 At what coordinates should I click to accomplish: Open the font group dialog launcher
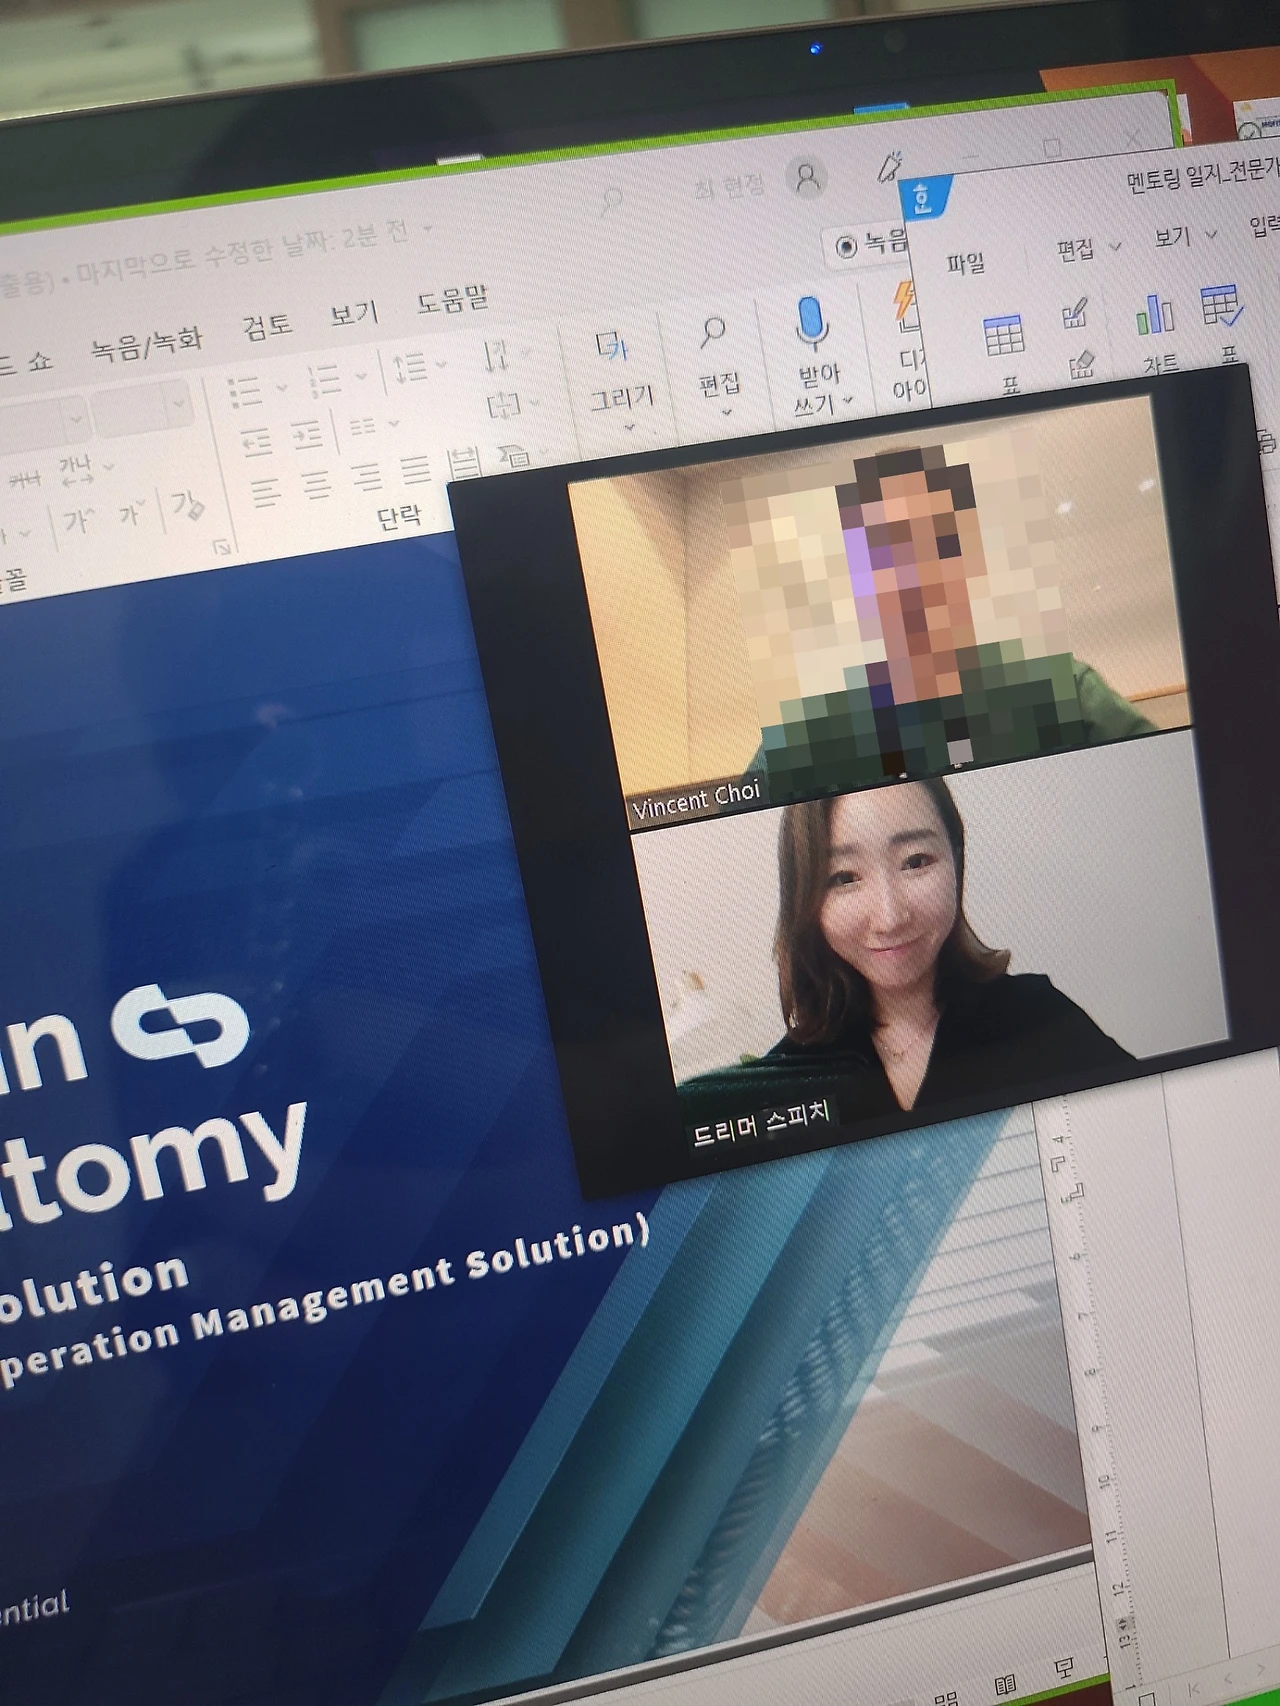(221, 546)
